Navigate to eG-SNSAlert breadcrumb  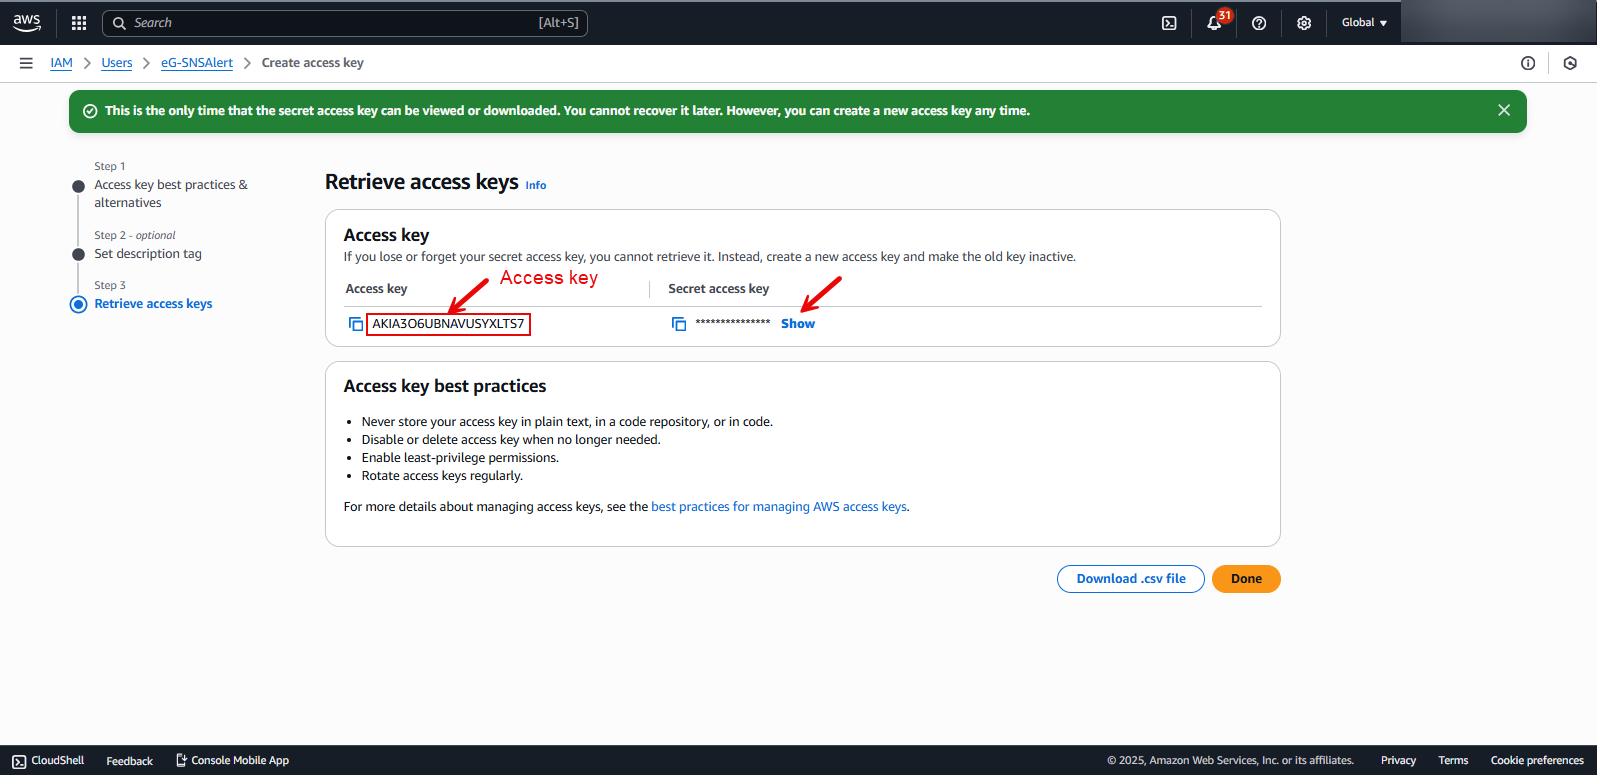point(197,63)
